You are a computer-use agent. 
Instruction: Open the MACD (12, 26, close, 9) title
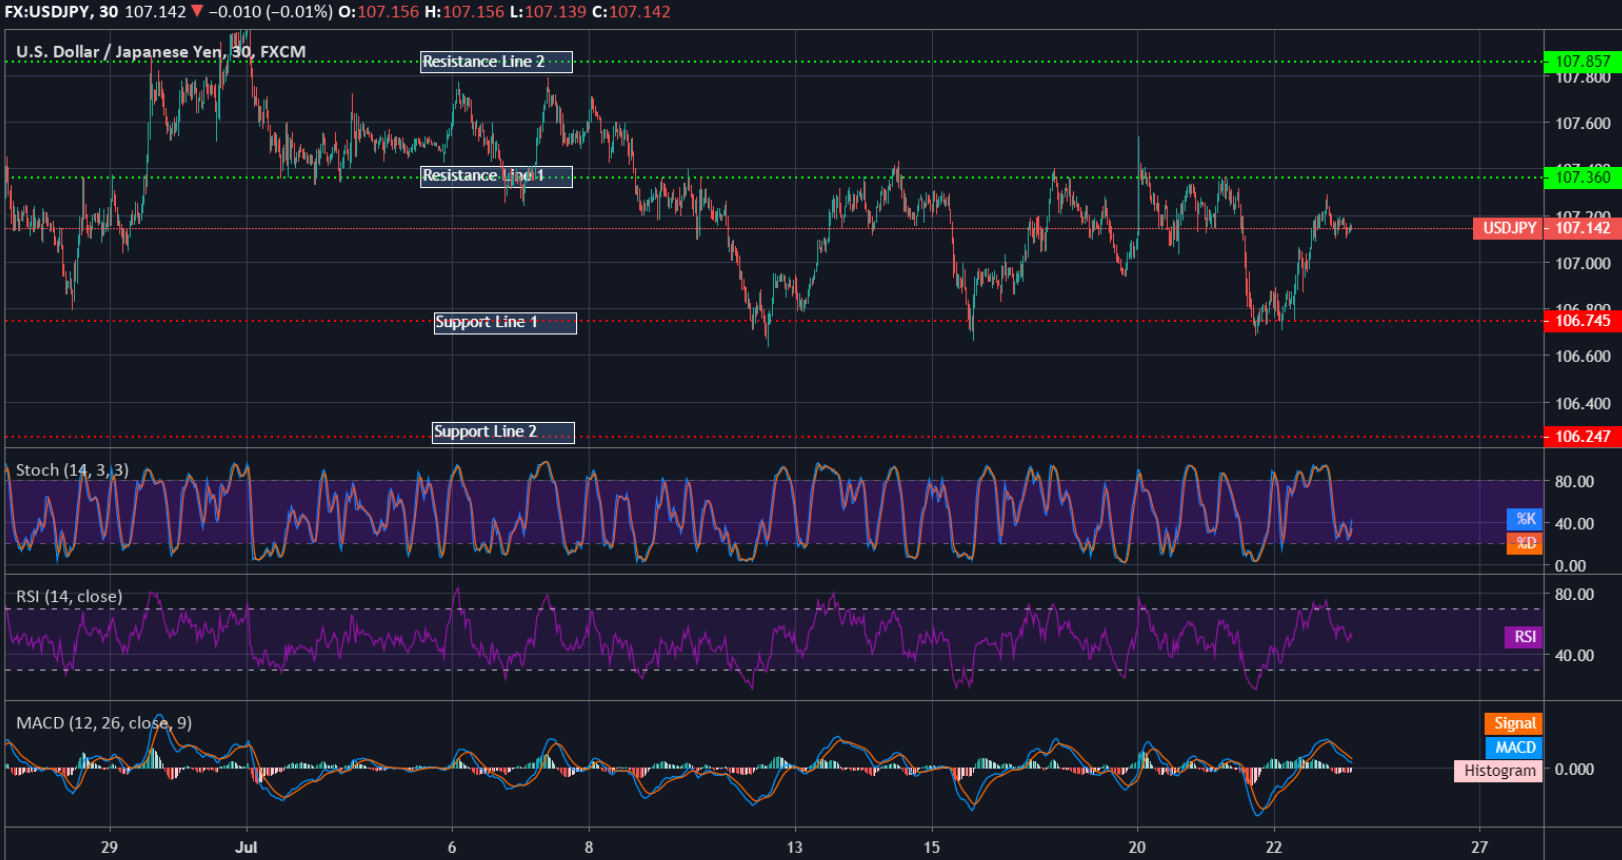point(104,723)
